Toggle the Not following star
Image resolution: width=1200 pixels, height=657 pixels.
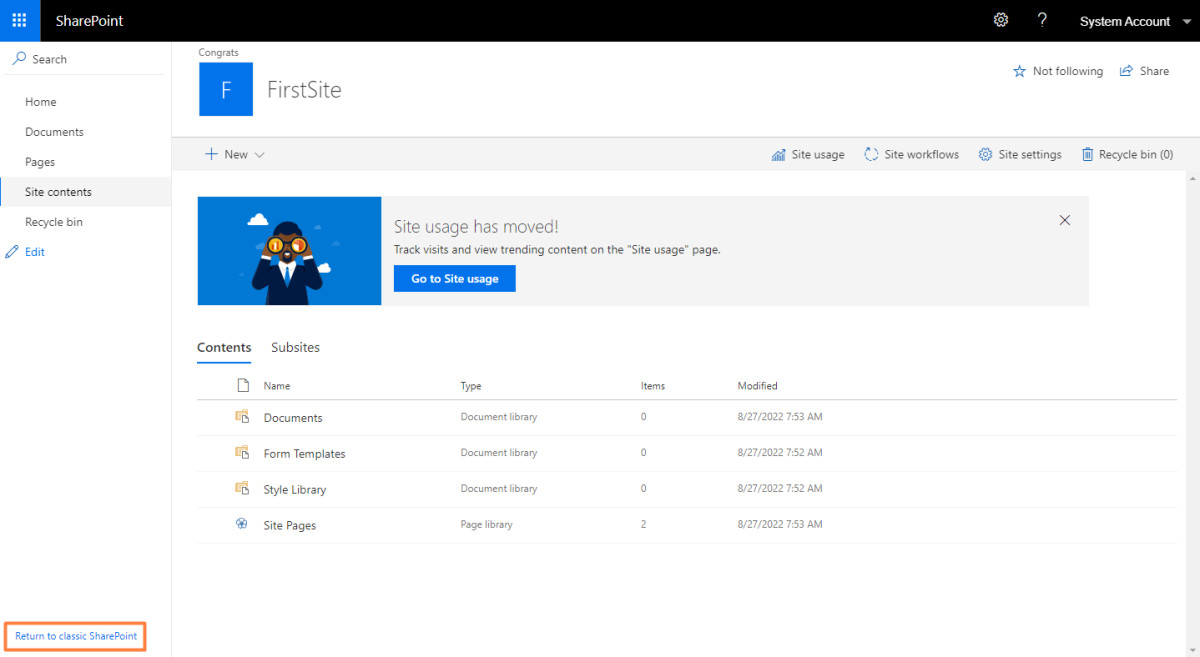[x=1058, y=71]
